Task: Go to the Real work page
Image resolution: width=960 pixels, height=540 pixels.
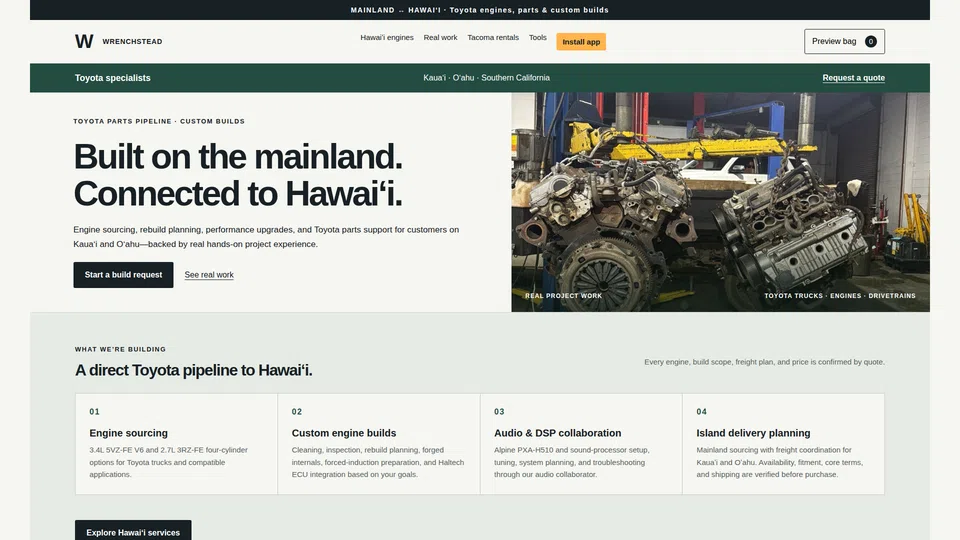Action: click(x=440, y=37)
